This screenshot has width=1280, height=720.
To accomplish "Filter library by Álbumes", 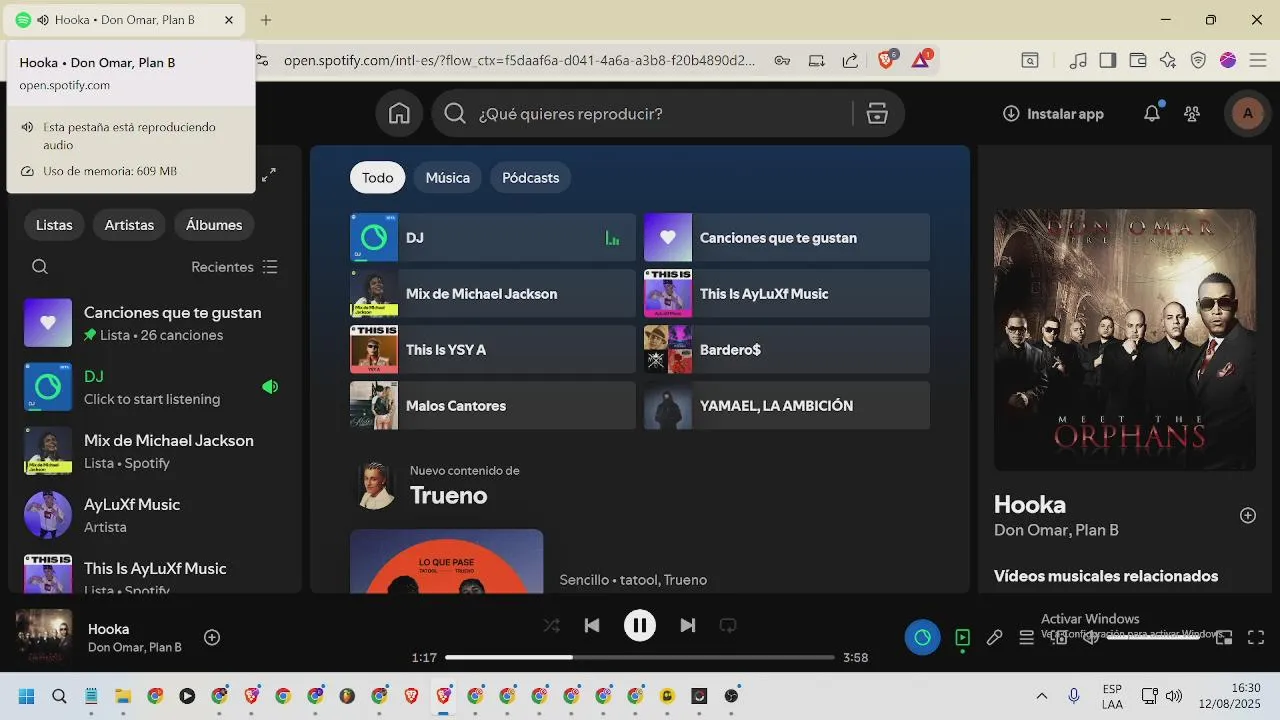I will tap(214, 225).
